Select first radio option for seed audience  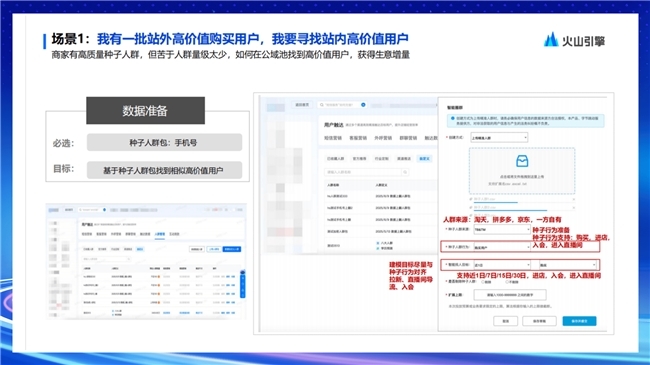483,282
